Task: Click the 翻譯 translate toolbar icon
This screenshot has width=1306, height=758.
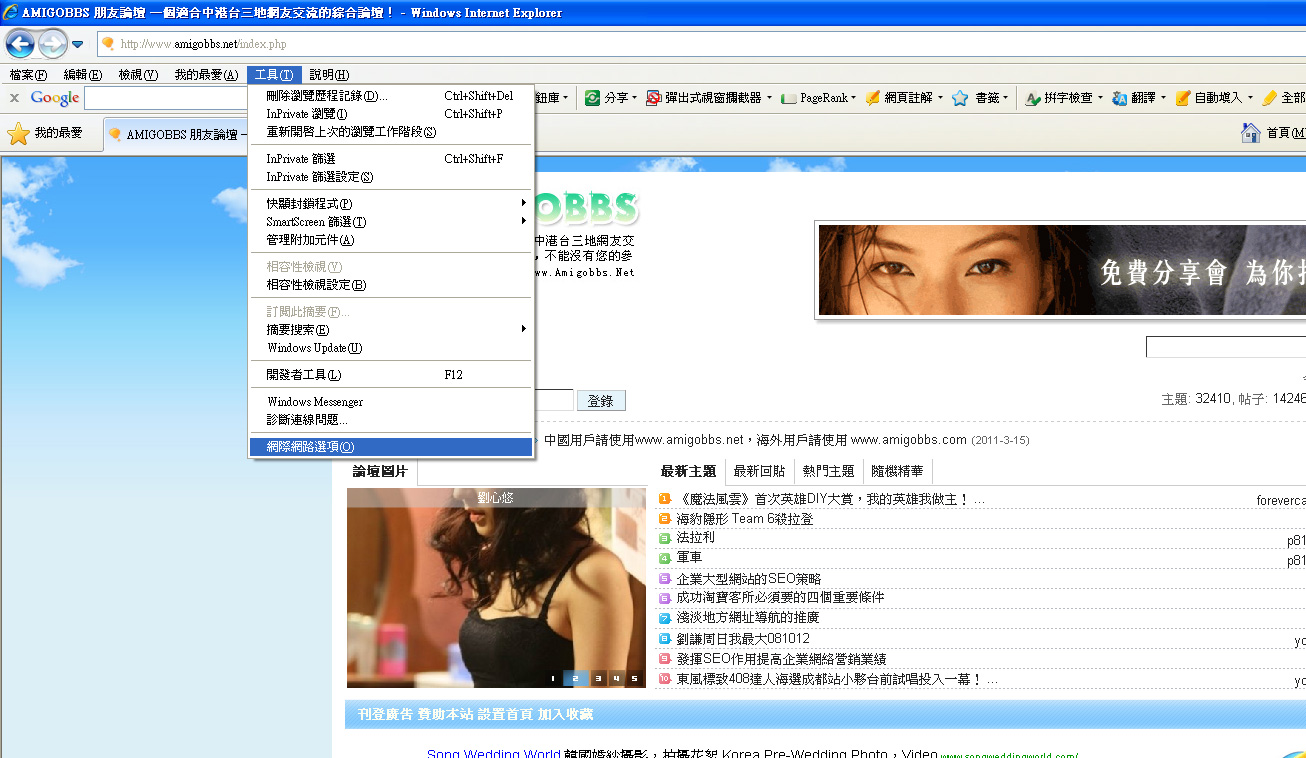Action: click(1120, 98)
